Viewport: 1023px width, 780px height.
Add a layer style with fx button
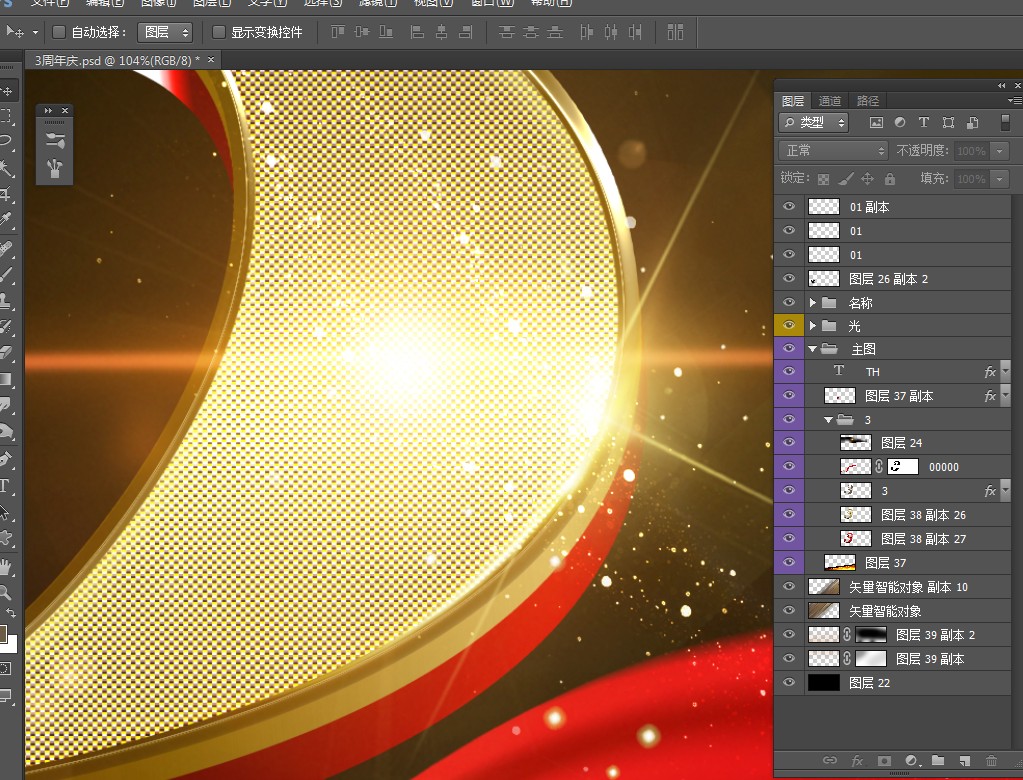(x=857, y=760)
